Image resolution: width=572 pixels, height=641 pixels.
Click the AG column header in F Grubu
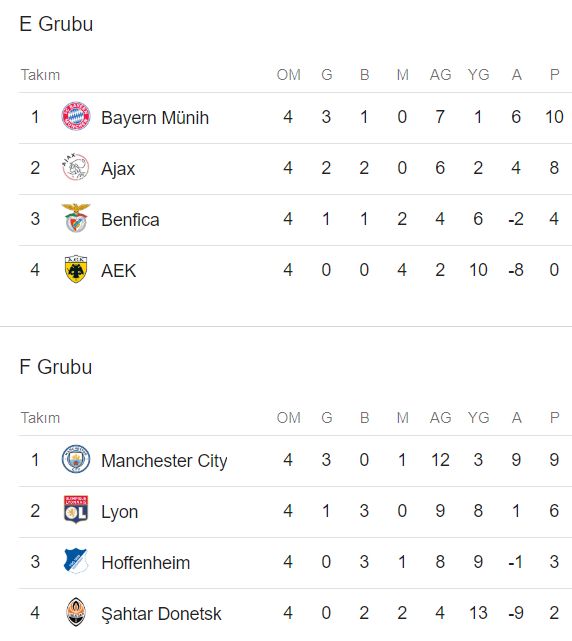[440, 418]
